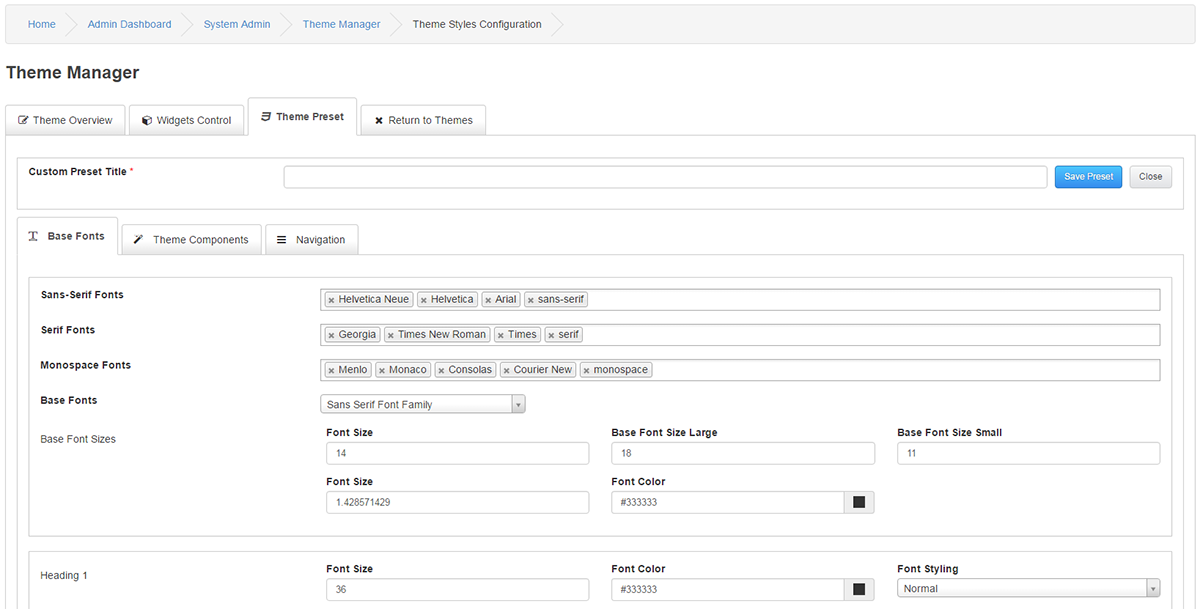
Task: Open base Font Color swatch picker
Action: (859, 502)
